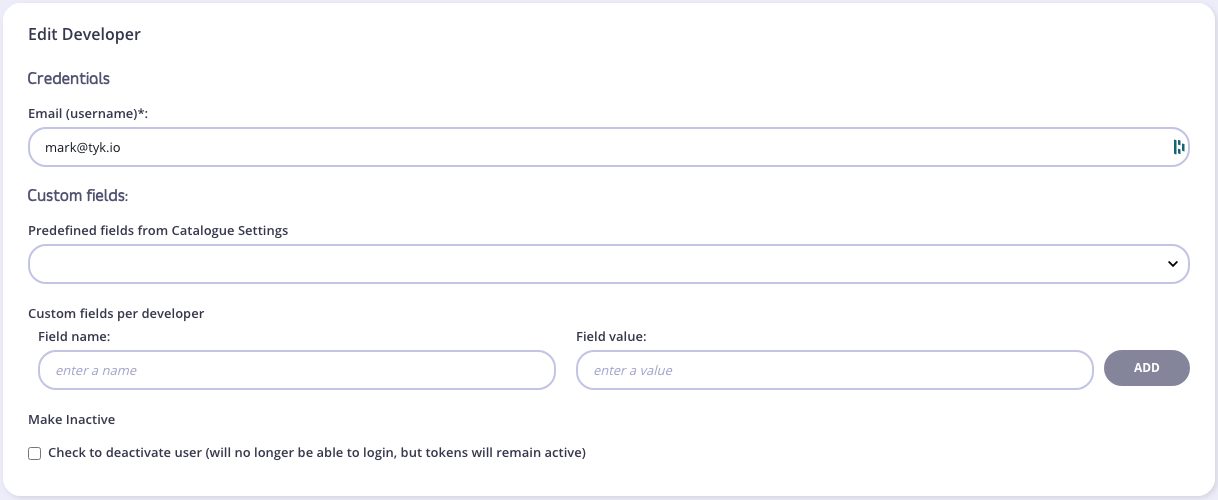Image resolution: width=1218 pixels, height=500 pixels.
Task: Enable the deactivate user checkbox
Action: 35,453
